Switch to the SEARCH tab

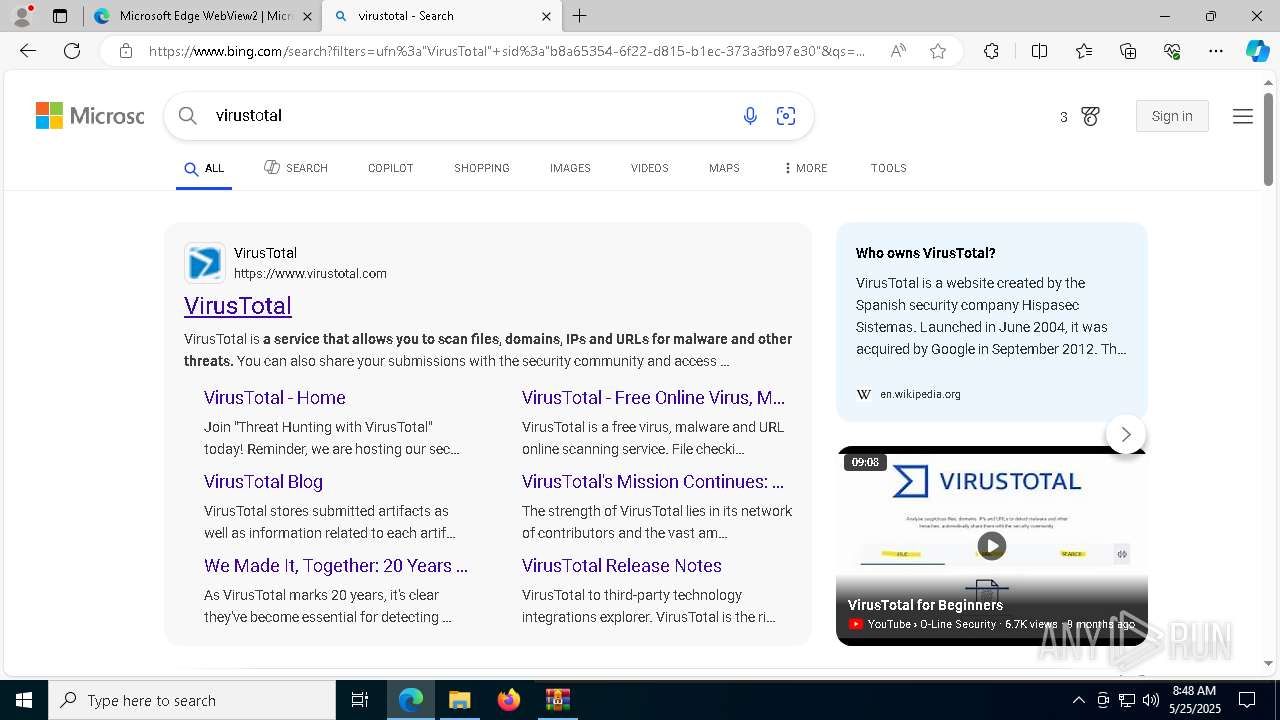click(x=296, y=168)
